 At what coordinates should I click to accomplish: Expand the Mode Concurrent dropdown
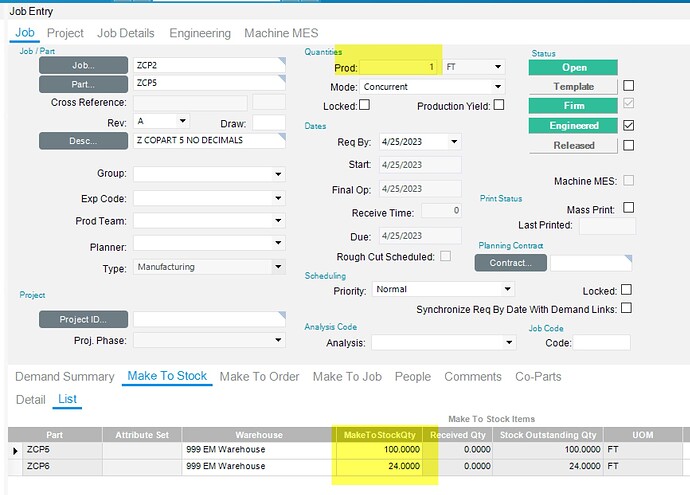[x=498, y=87]
